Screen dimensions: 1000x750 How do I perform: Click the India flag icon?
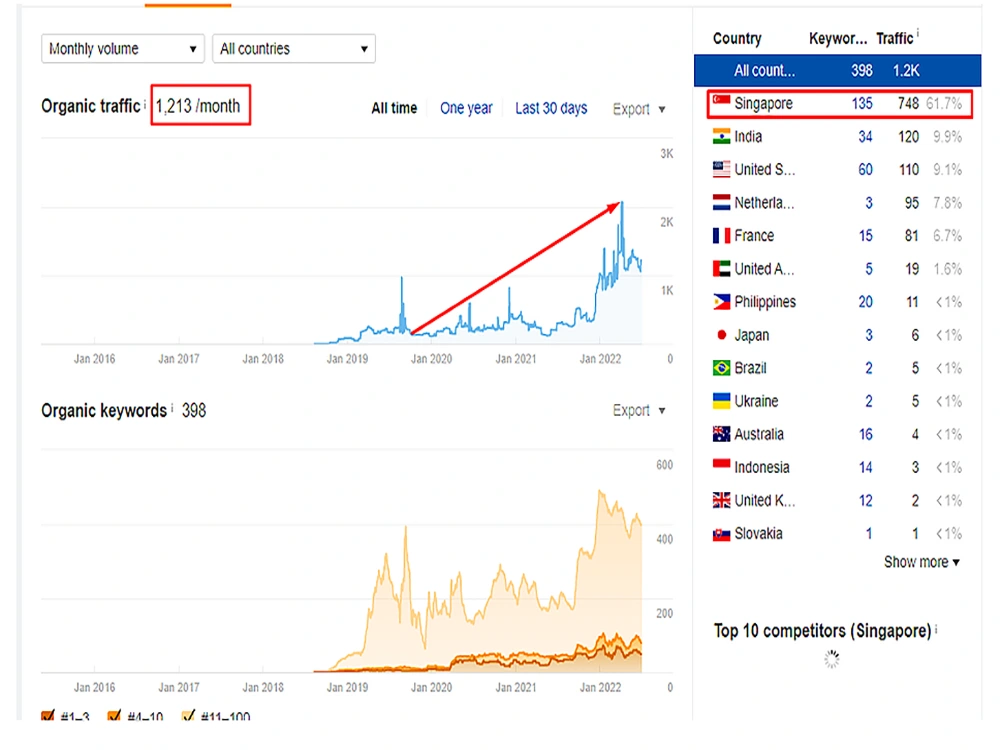tap(721, 136)
